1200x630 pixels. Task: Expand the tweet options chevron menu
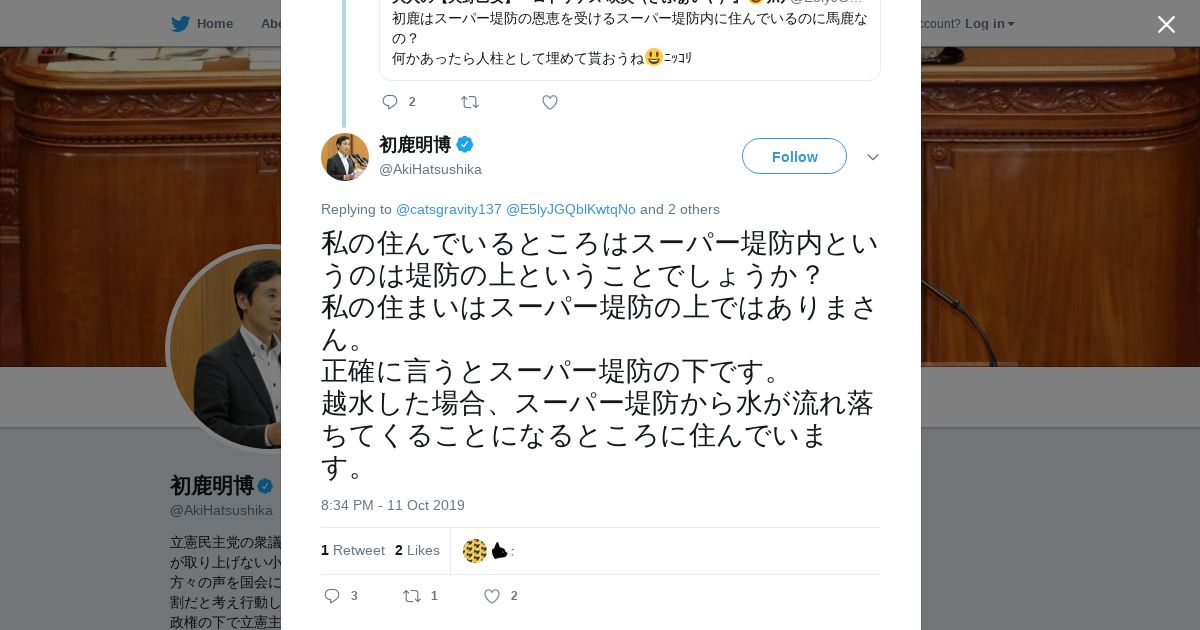point(872,157)
